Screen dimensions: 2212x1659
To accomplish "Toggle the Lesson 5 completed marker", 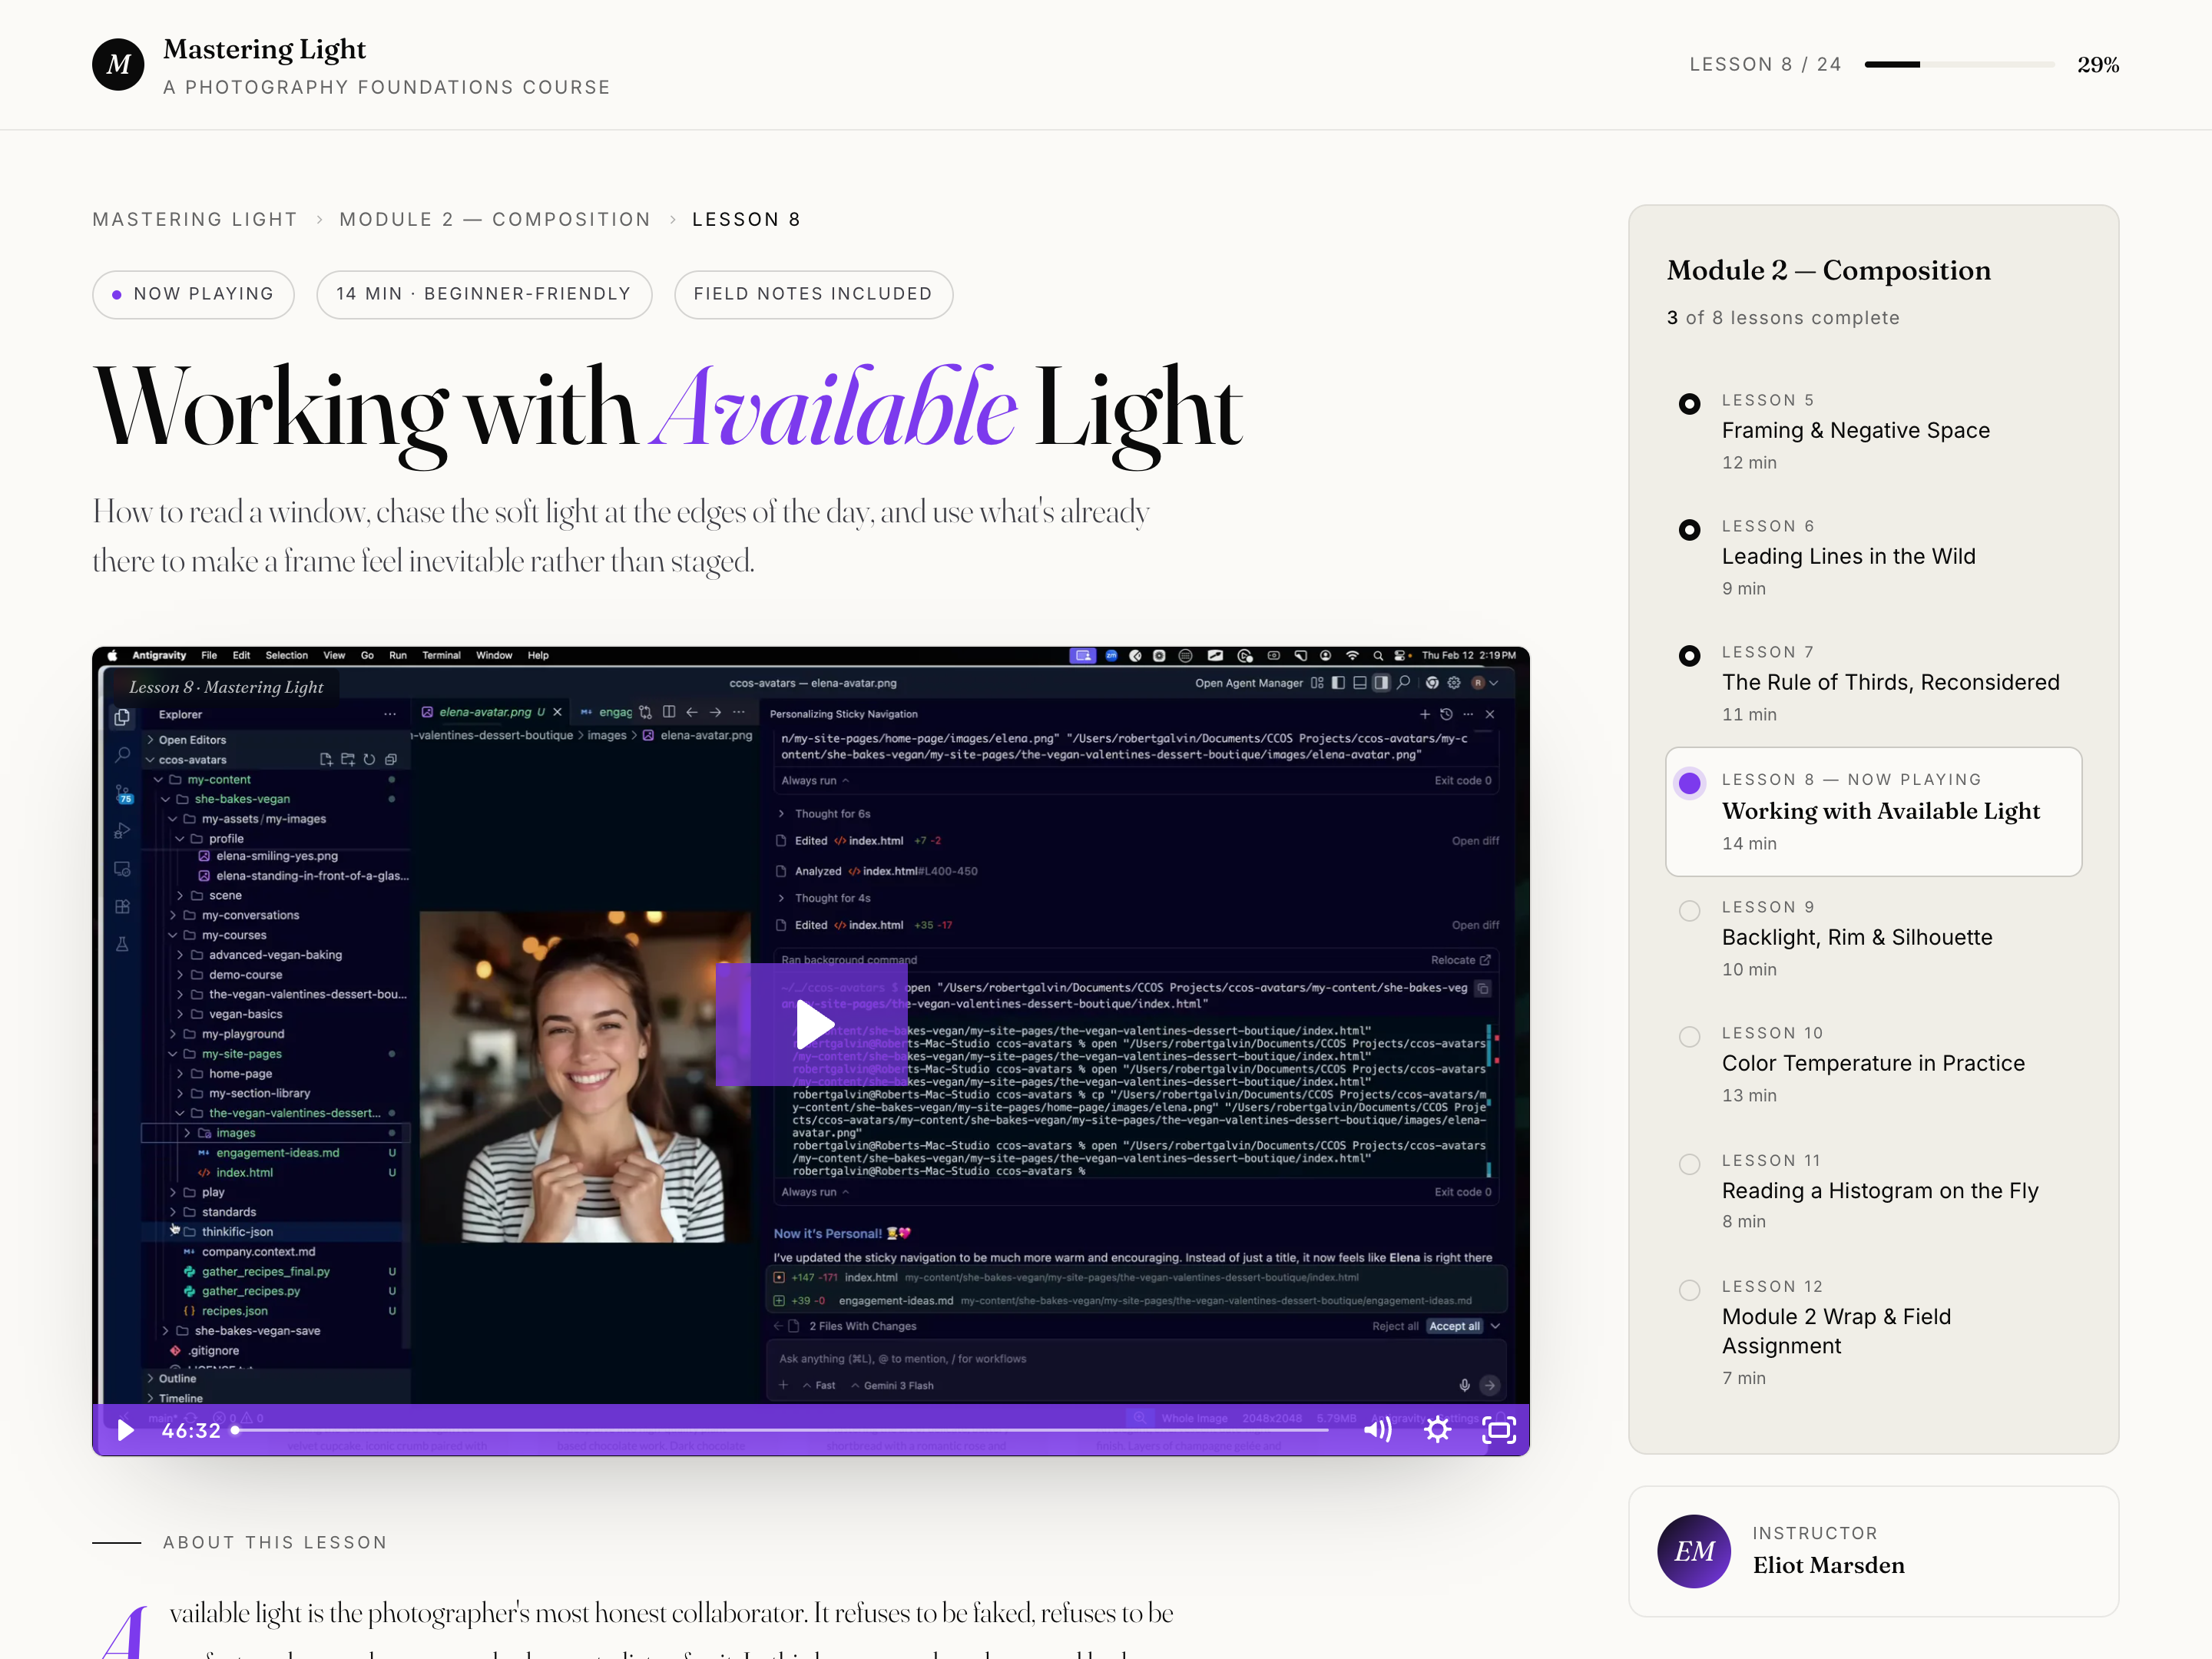I will pyautogui.click(x=1689, y=404).
